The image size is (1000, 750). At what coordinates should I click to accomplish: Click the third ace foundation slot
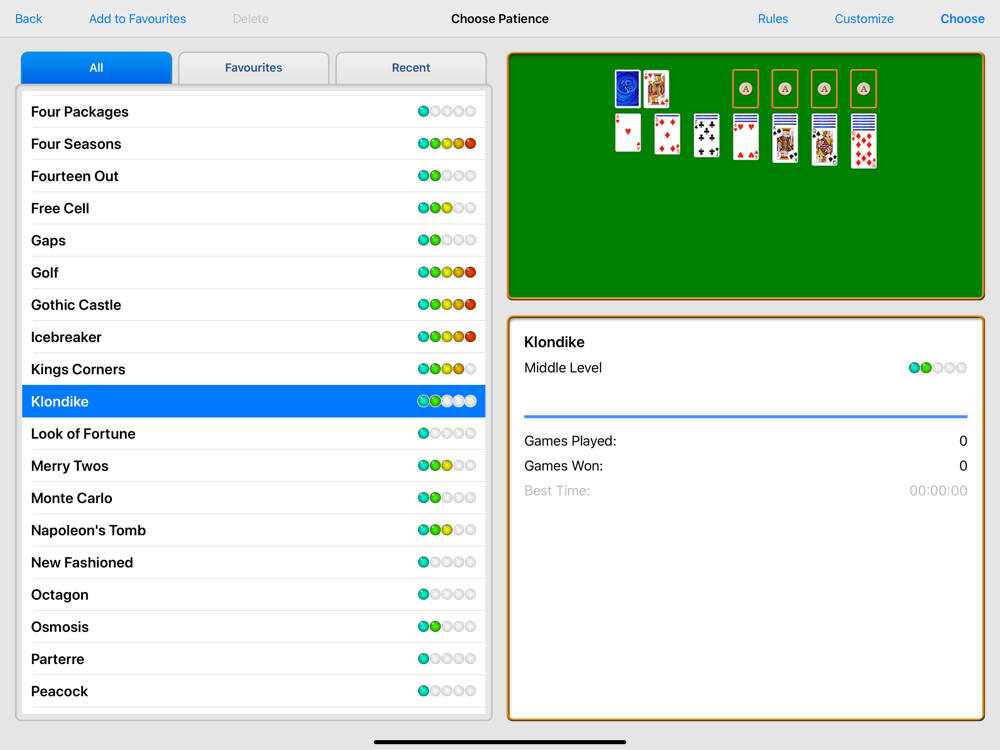click(x=824, y=89)
